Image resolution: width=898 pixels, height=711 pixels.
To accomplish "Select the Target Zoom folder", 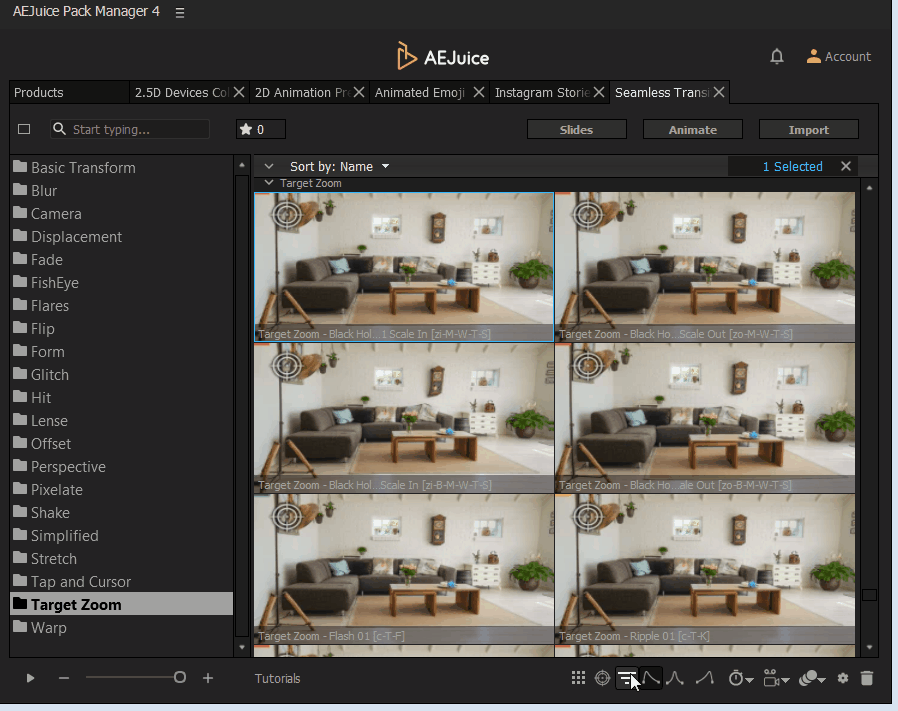I will 121,604.
